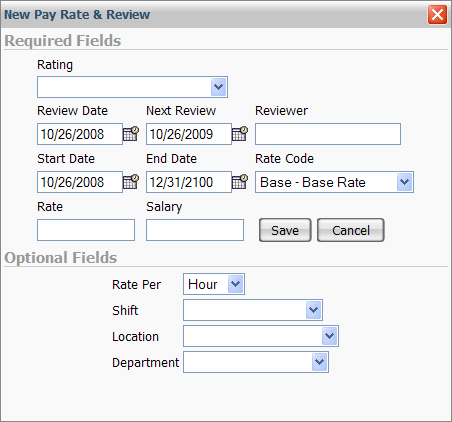452x422 pixels.
Task: Open the Next Review calendar picker
Action: (x=240, y=134)
